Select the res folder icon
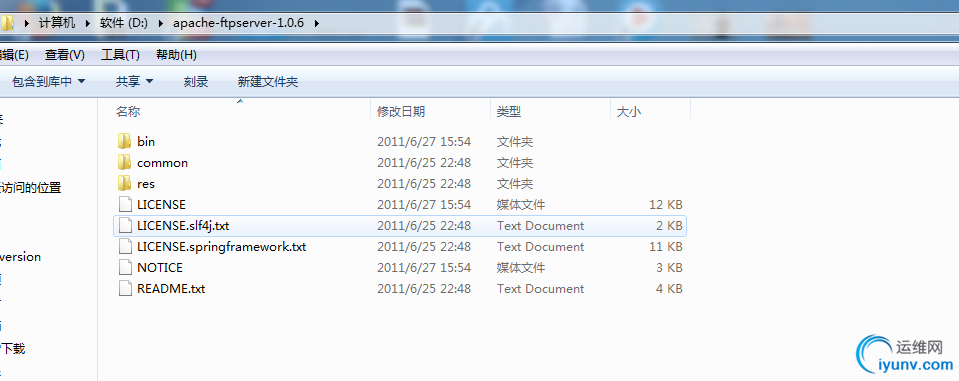This screenshot has width=959, height=381. (124, 183)
